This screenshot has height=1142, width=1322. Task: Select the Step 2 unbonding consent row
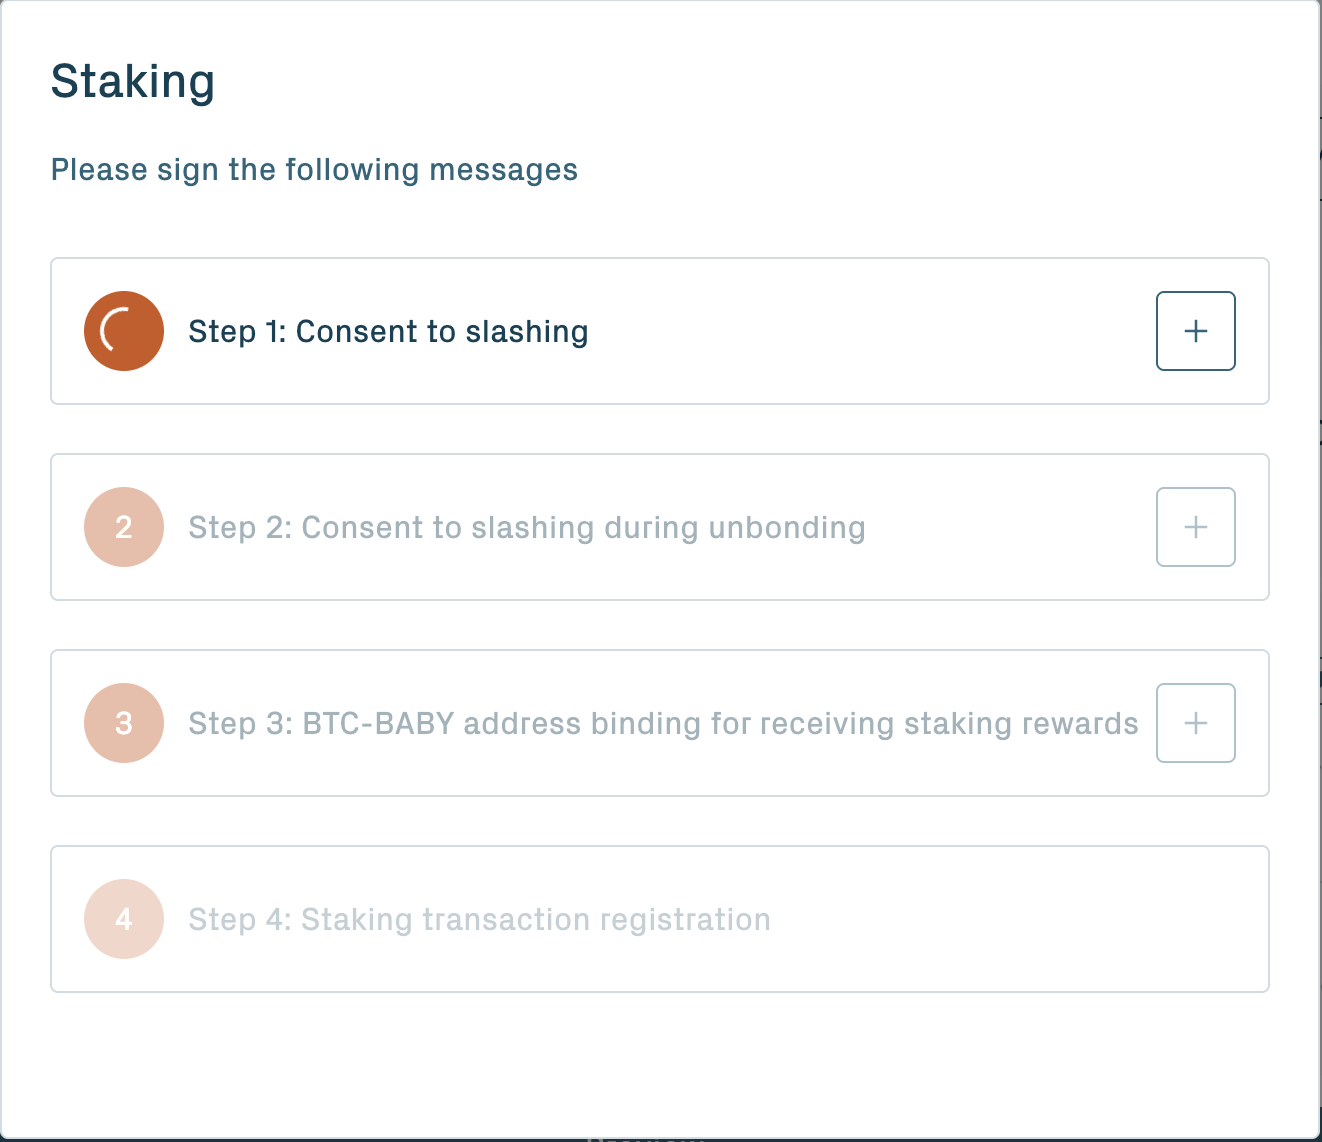[659, 527]
